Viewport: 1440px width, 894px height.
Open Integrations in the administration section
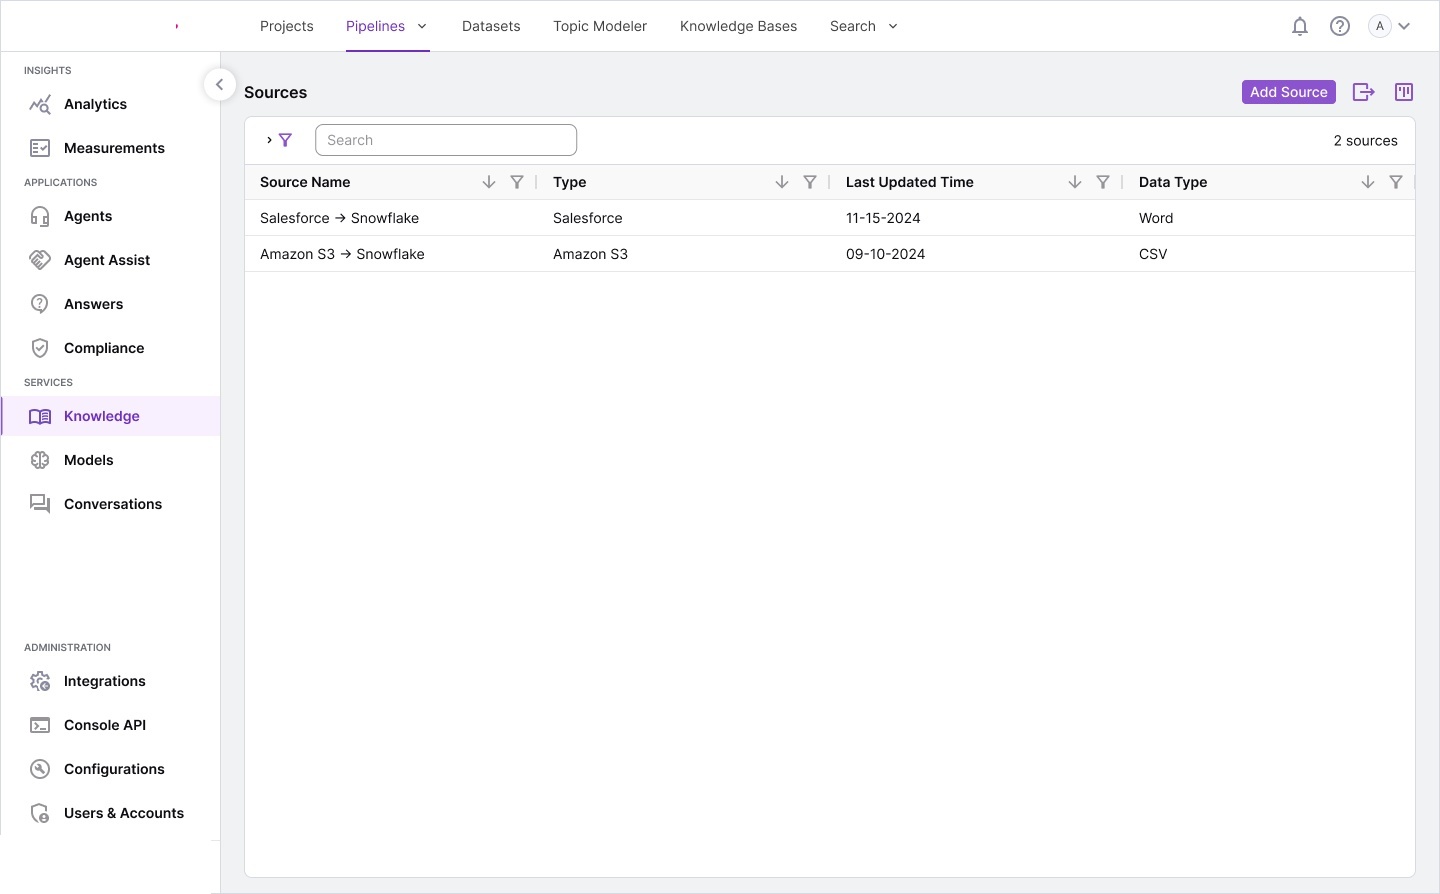point(105,681)
